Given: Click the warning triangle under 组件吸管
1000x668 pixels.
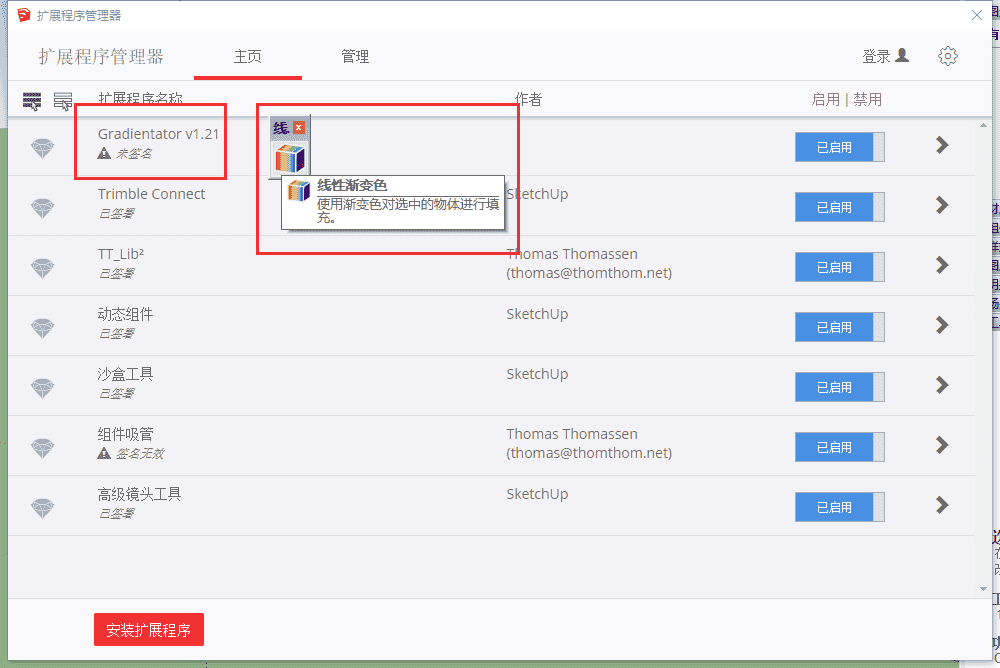Looking at the screenshot, I should tap(104, 453).
